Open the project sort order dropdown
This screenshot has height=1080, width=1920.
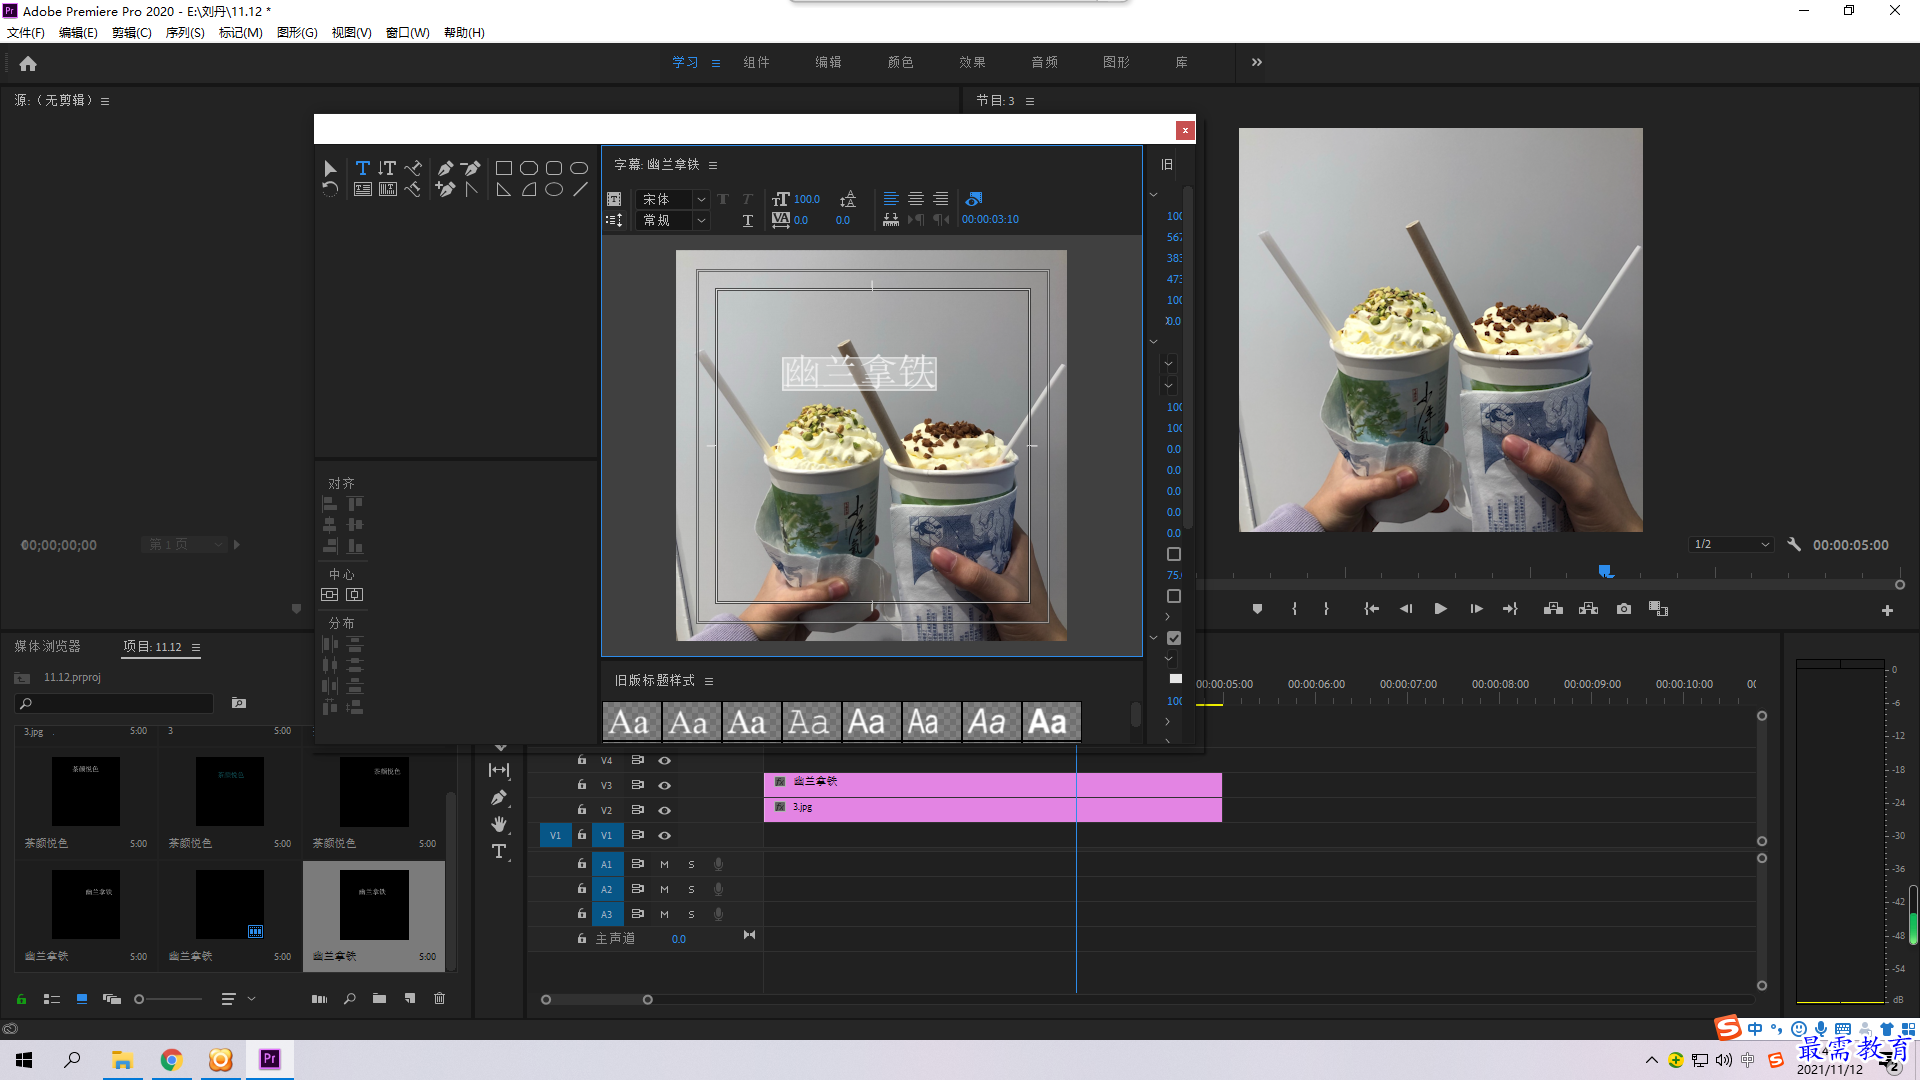coord(238,999)
